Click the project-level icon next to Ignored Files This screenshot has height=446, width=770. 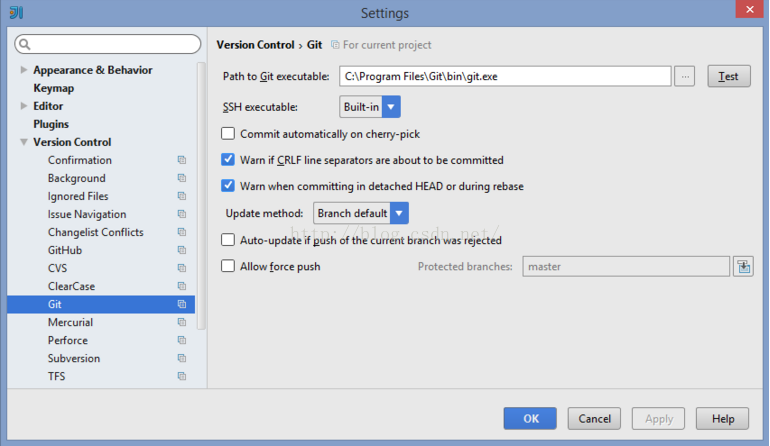click(182, 196)
